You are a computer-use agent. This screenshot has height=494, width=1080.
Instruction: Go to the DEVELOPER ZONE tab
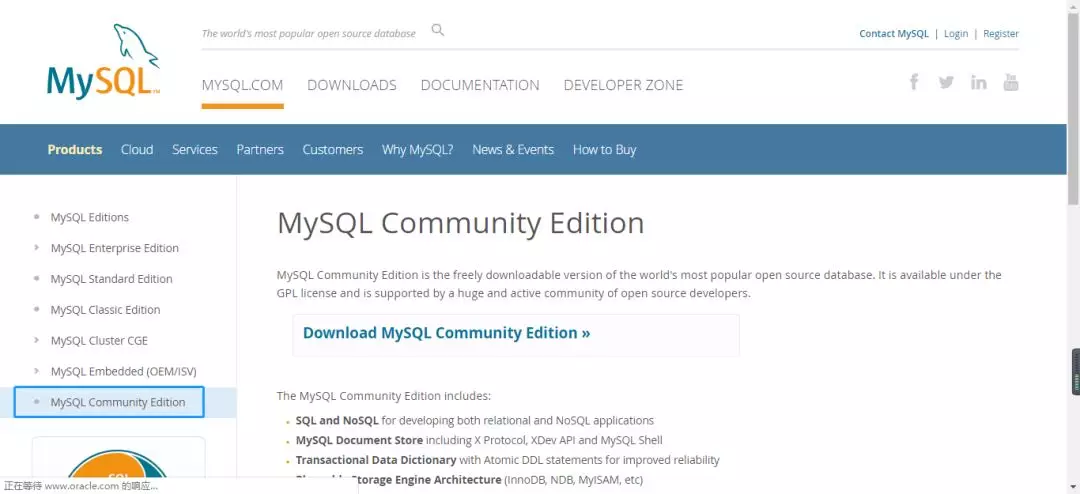point(623,85)
